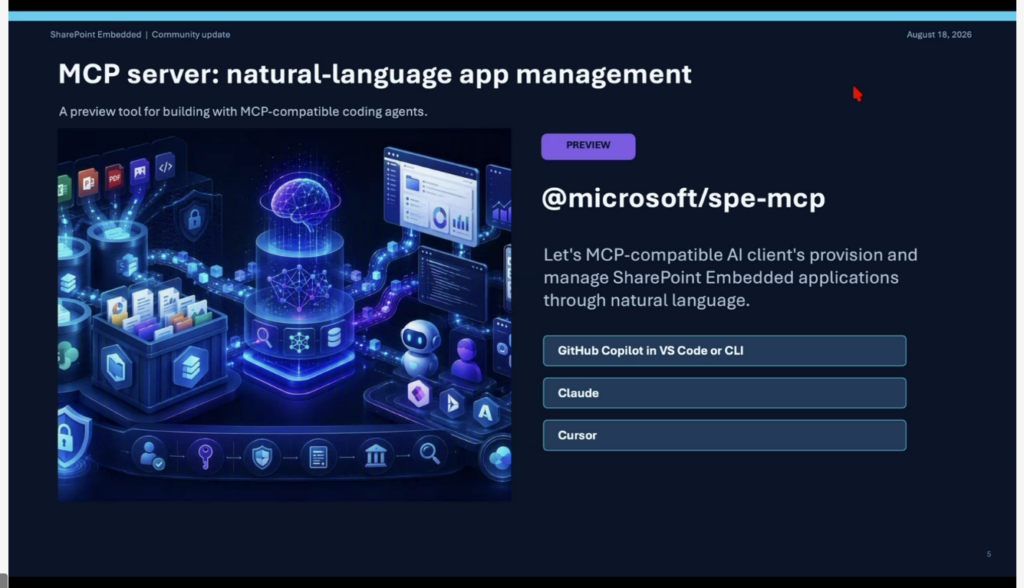Click the slide number 5

(989, 554)
